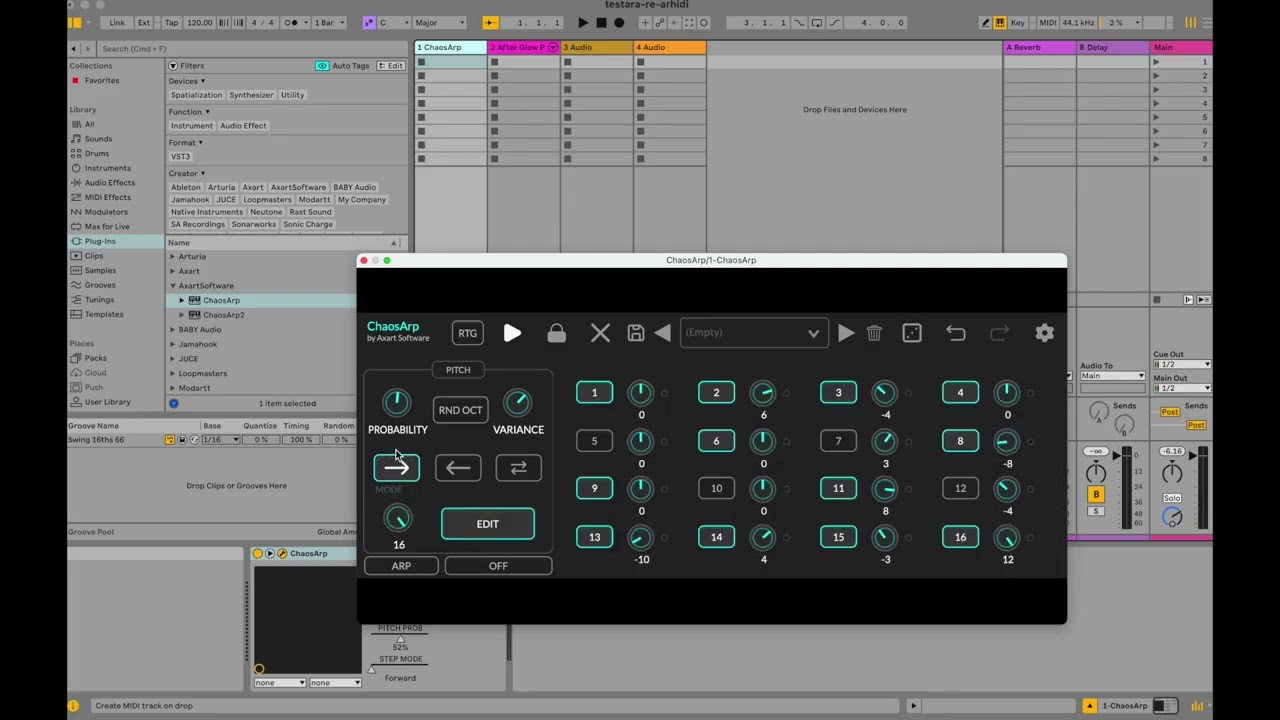Select the forward arrow step mode
The image size is (1280, 720).
pos(397,467)
